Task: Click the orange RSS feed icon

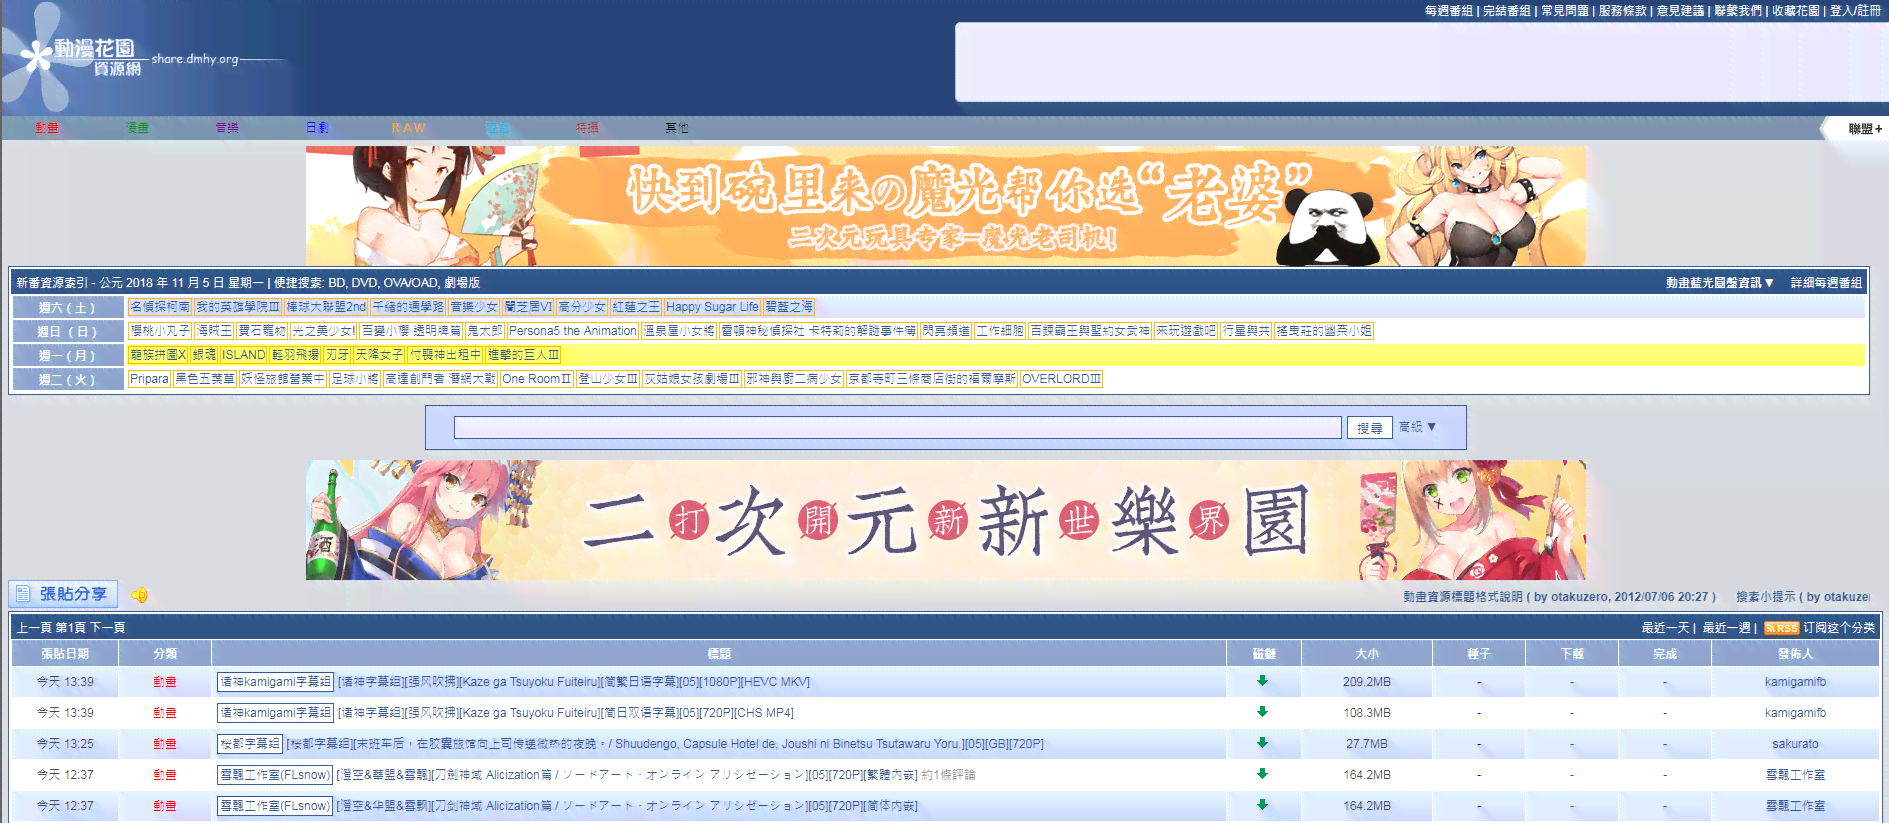Action: click(1782, 628)
